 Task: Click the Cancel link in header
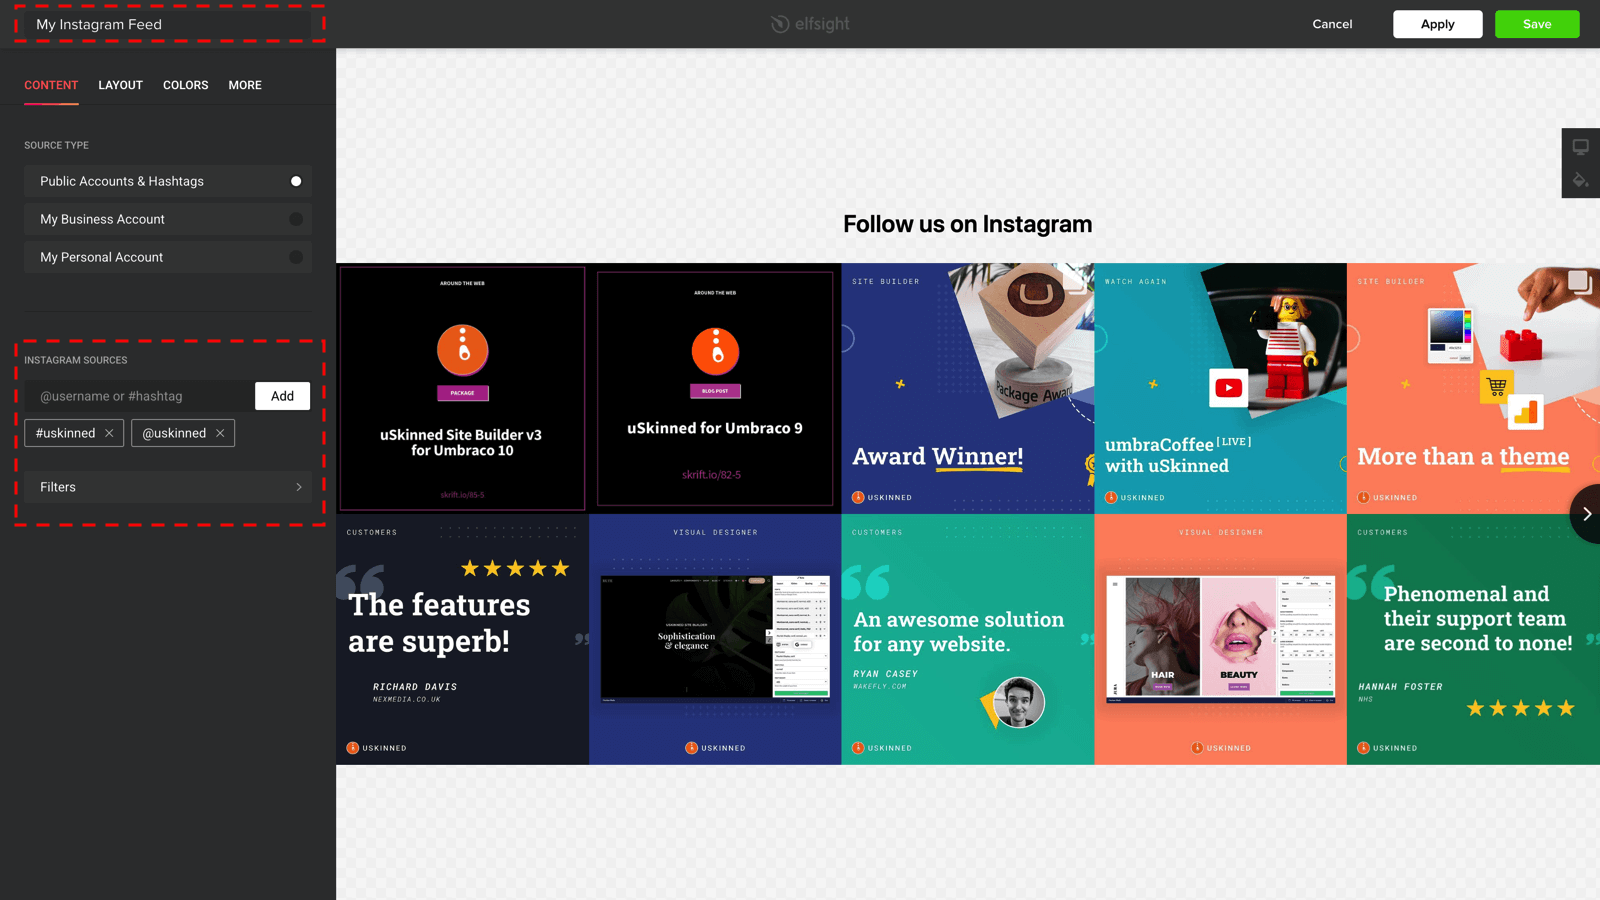click(x=1332, y=24)
